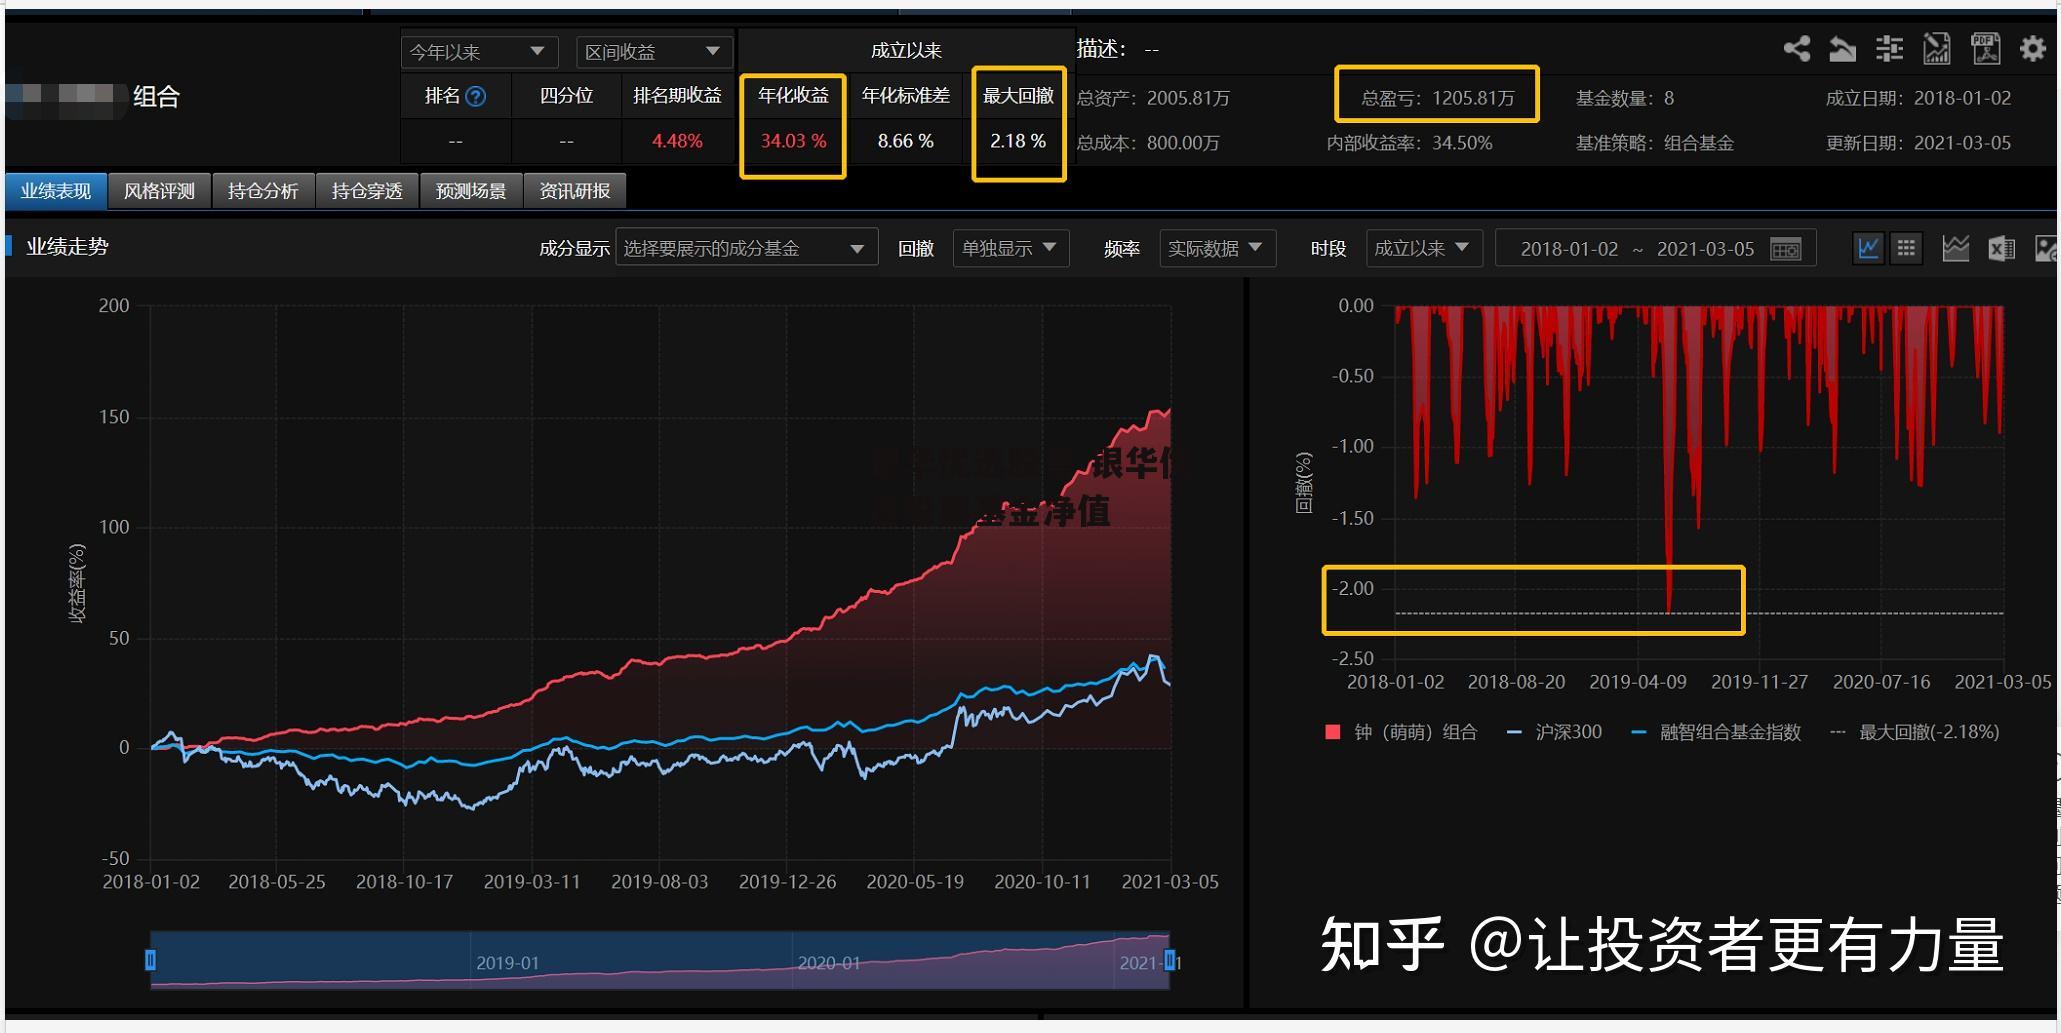Export the portfolio as PDF
The width and height of the screenshot is (2061, 1033).
(x=1985, y=48)
